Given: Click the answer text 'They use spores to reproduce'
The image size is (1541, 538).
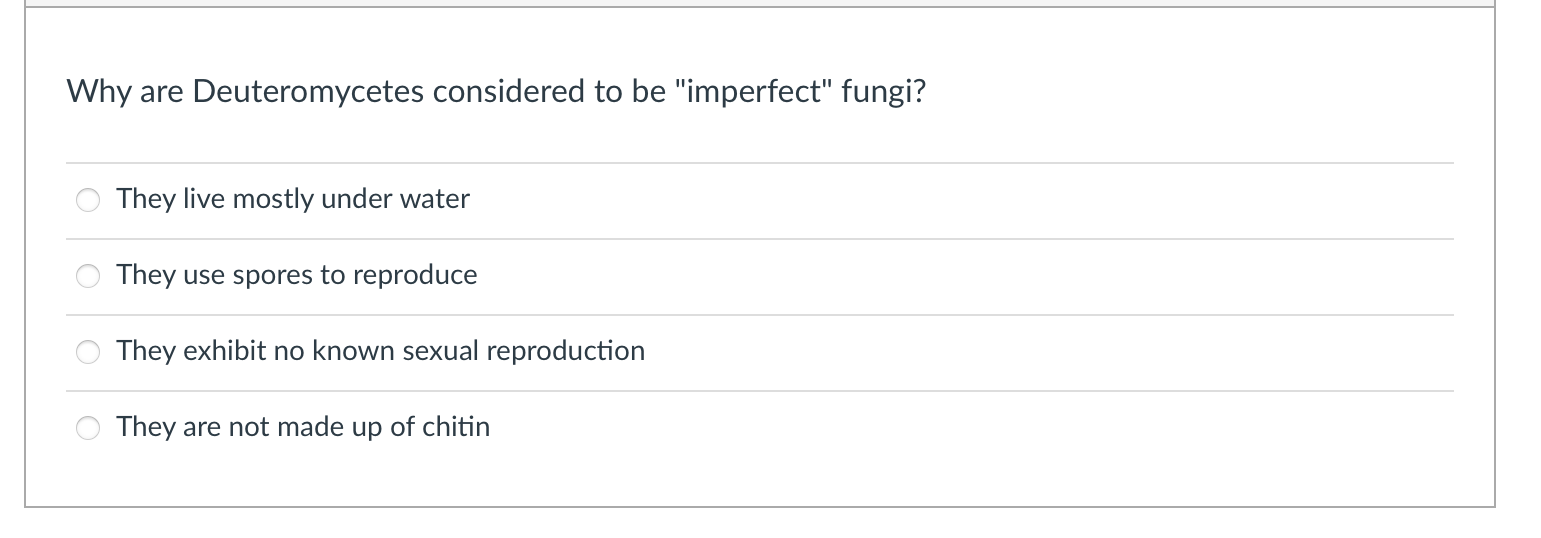Looking at the screenshot, I should 296,275.
